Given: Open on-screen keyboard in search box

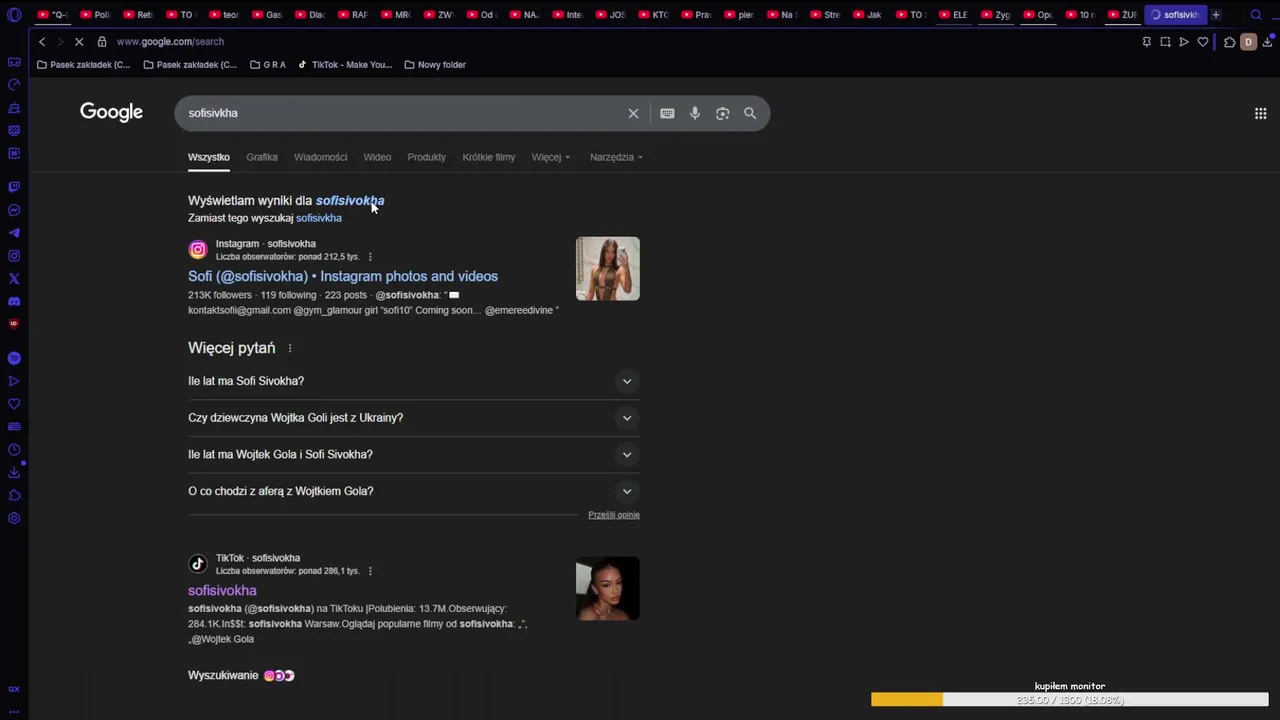Looking at the screenshot, I should pyautogui.click(x=667, y=113).
